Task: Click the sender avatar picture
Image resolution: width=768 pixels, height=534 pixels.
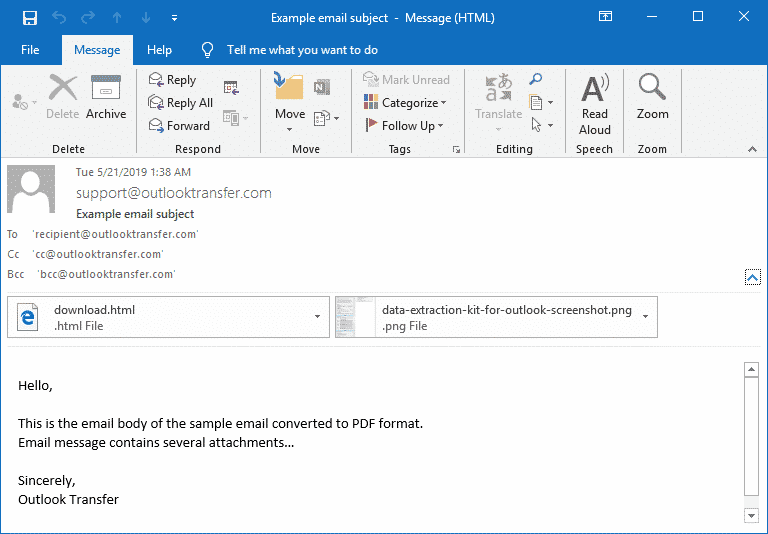Action: [x=31, y=189]
